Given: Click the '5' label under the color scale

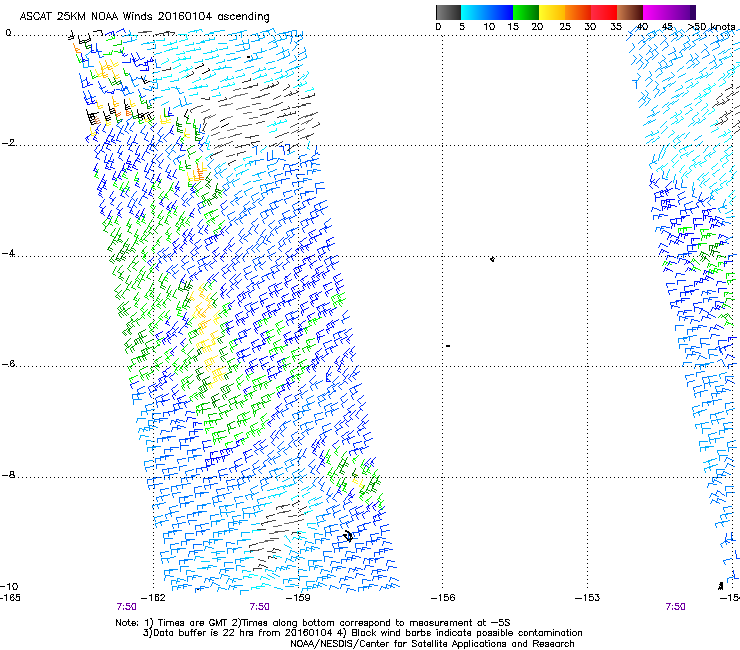Looking at the screenshot, I should [462, 27].
